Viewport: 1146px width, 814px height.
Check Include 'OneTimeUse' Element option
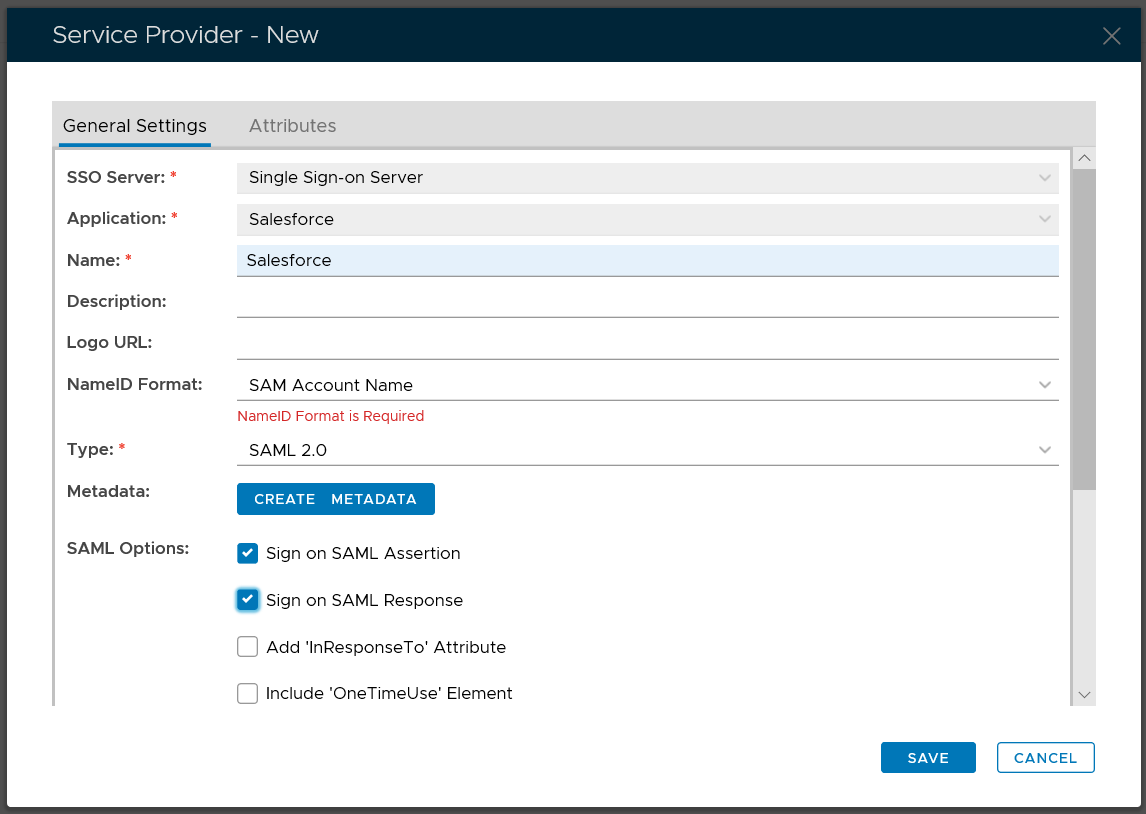pos(248,693)
